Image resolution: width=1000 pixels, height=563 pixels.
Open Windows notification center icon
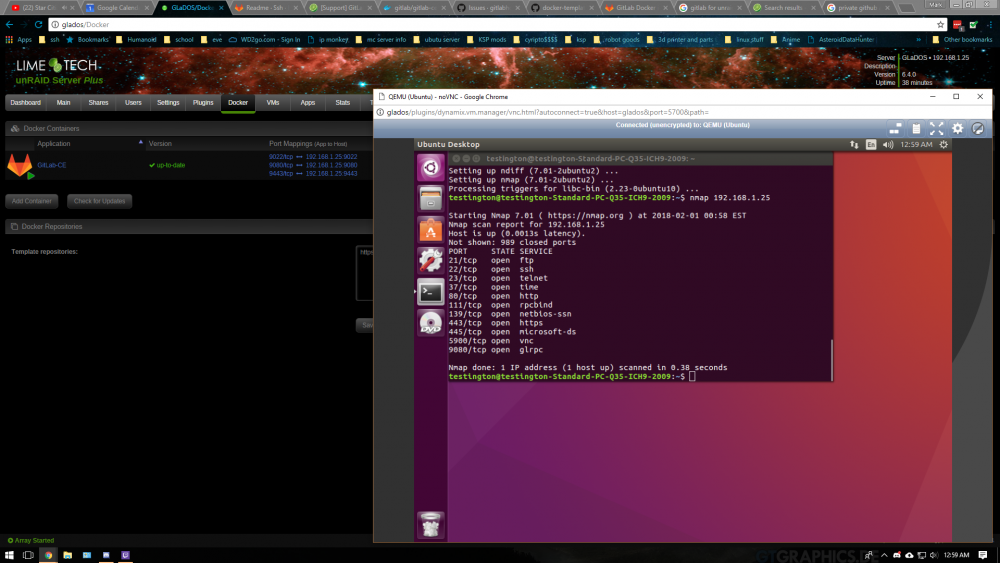click(x=983, y=555)
